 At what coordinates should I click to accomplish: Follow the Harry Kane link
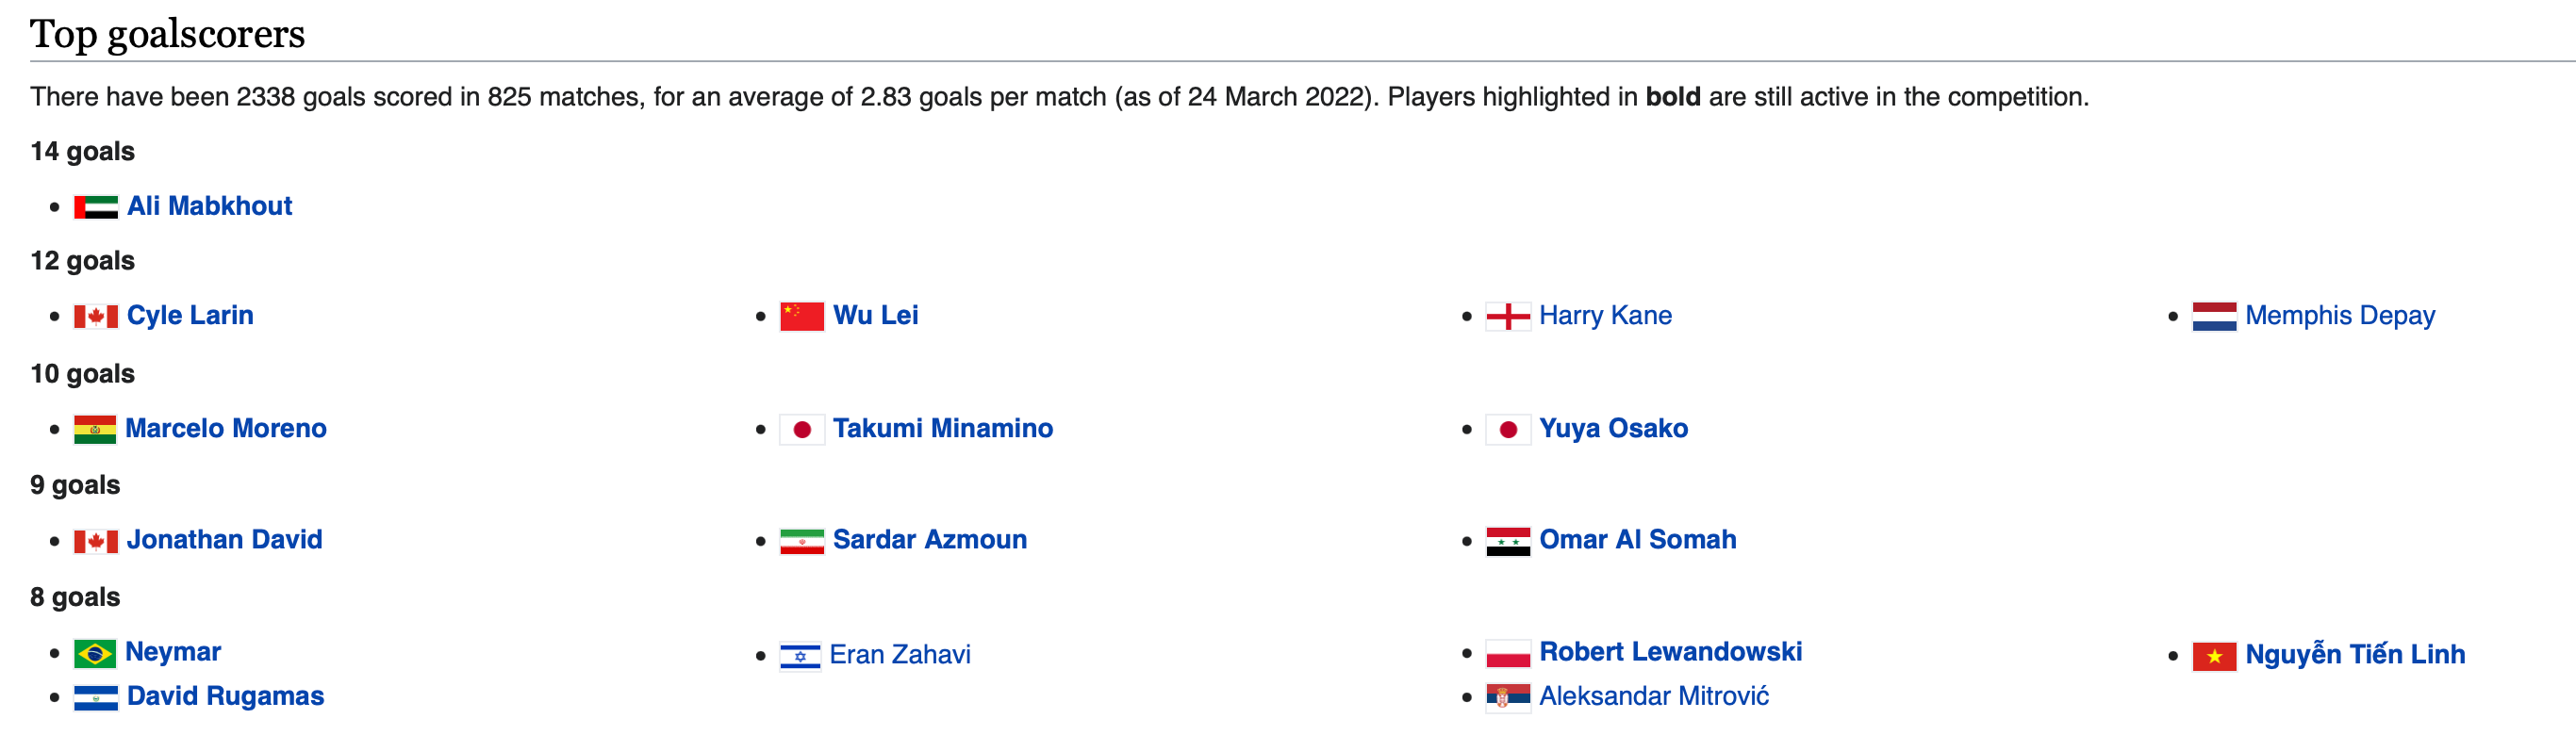point(1604,315)
